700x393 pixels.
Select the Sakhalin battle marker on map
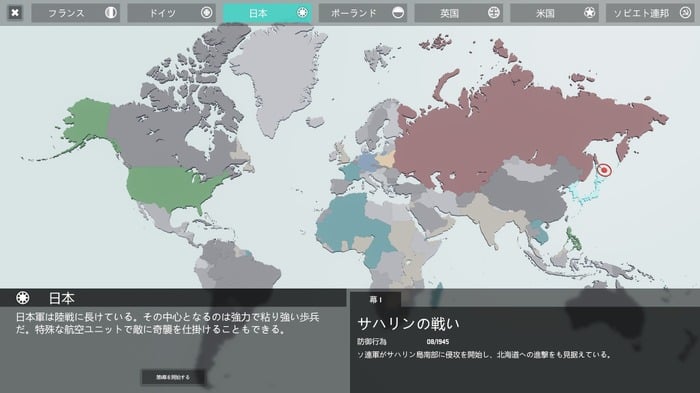(x=604, y=170)
